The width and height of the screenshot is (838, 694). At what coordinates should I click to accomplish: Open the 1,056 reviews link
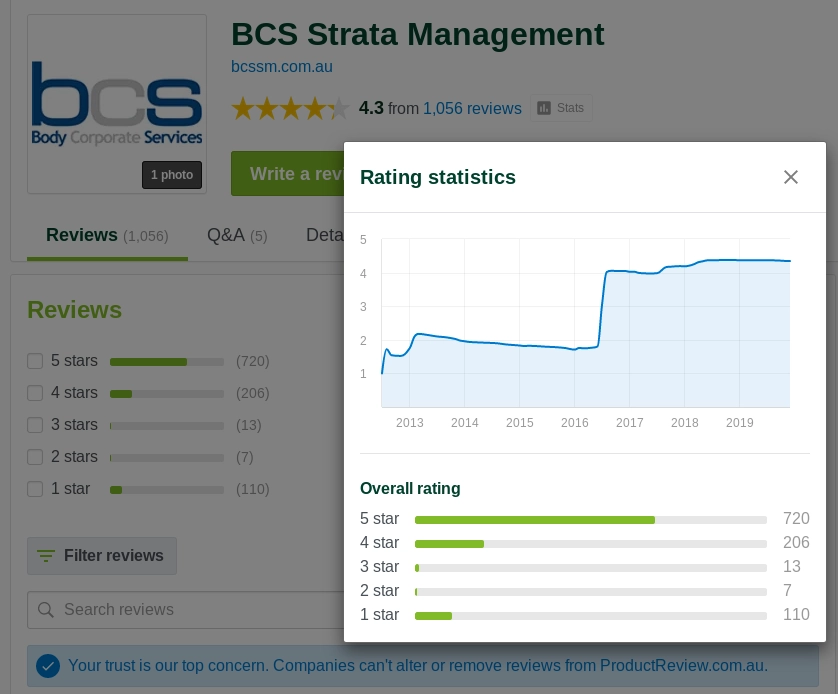tap(472, 108)
